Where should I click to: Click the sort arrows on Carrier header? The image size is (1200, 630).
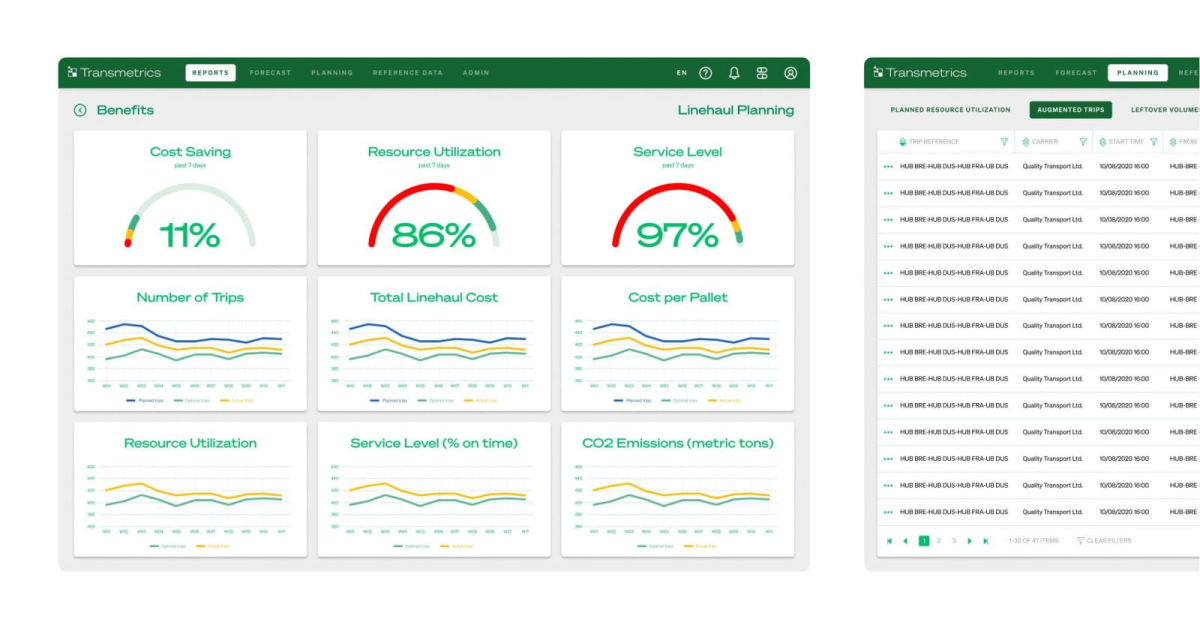pyautogui.click(x=1027, y=141)
